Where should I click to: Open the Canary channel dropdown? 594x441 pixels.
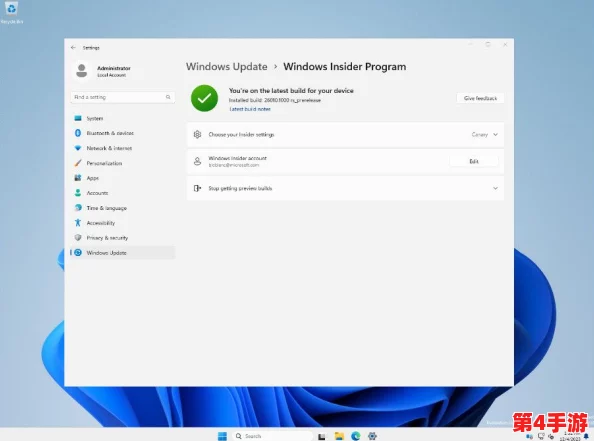tap(485, 134)
